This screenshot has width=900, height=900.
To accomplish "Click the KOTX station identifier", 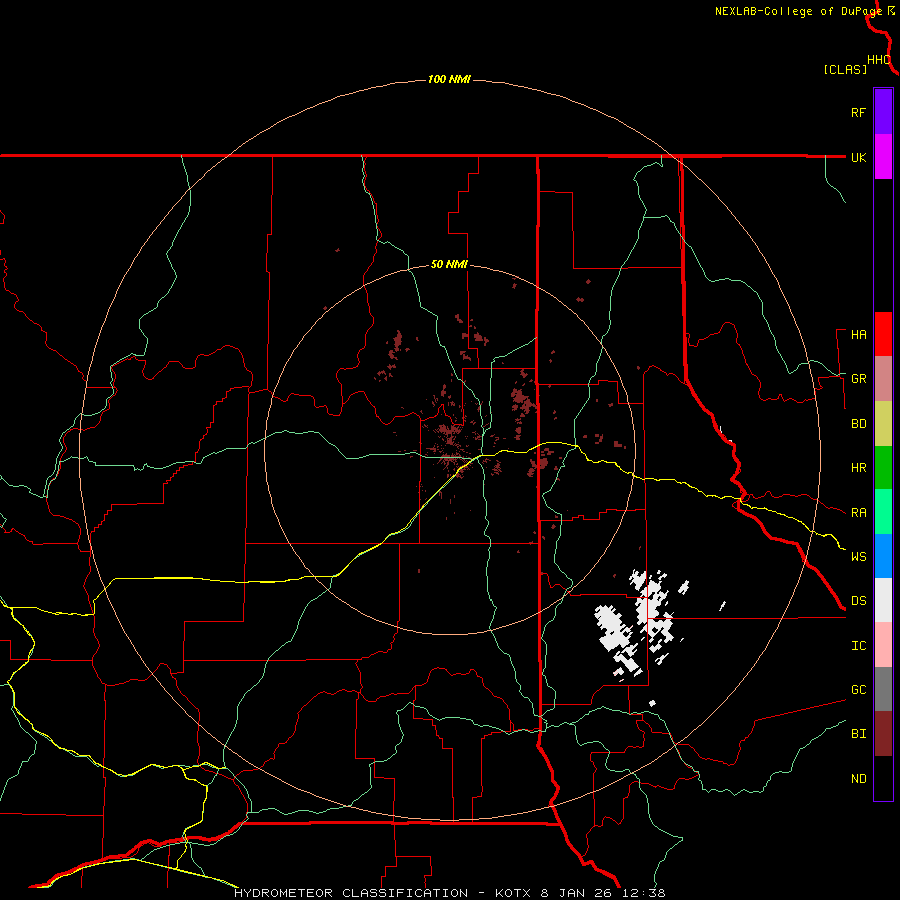I will 514,893.
